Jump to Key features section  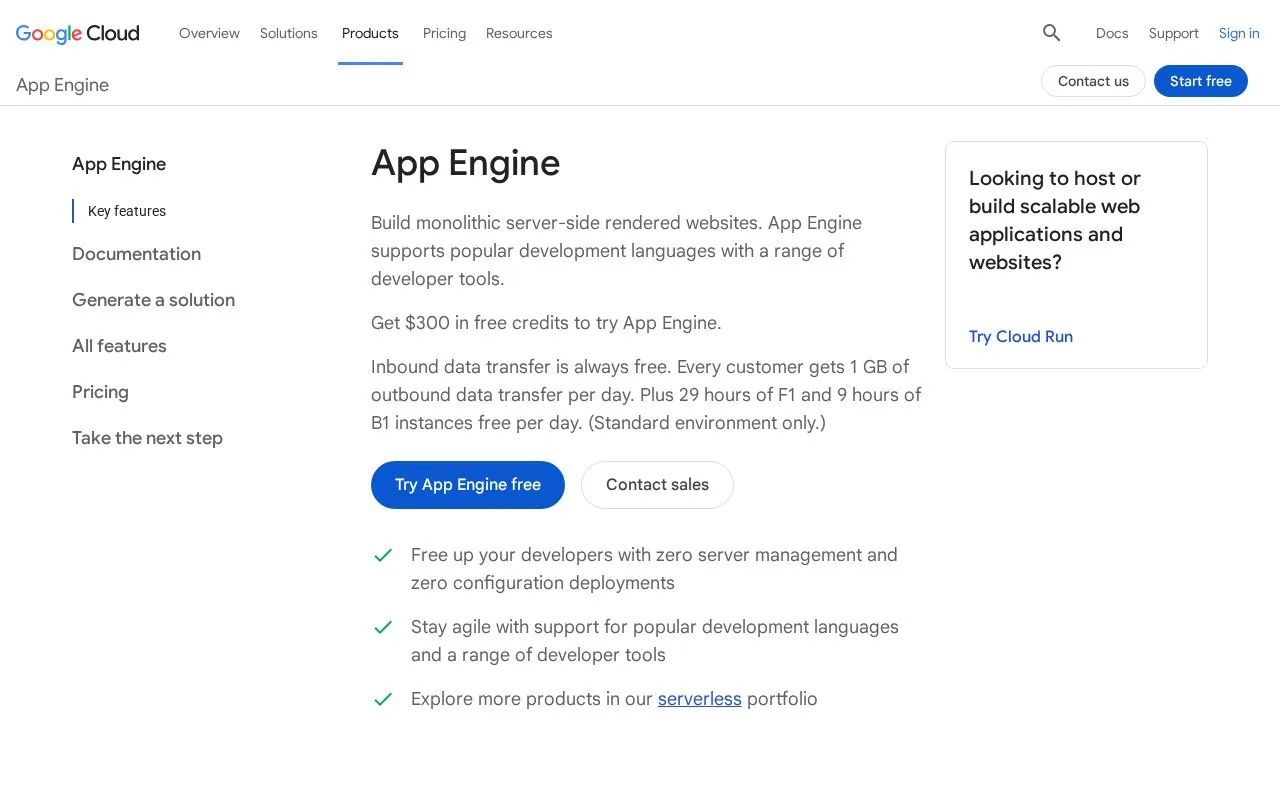coord(127,211)
